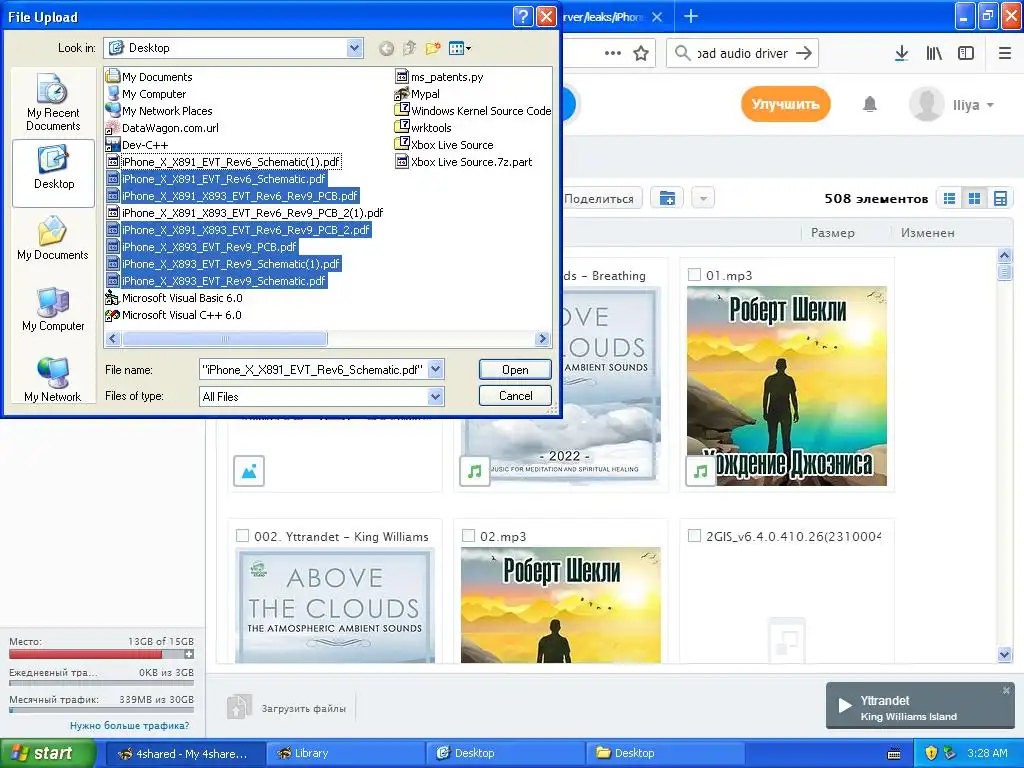Image resolution: width=1024 pixels, height=768 pixels.
Task: Open the View menu icon in File Upload
Action: tap(460, 48)
